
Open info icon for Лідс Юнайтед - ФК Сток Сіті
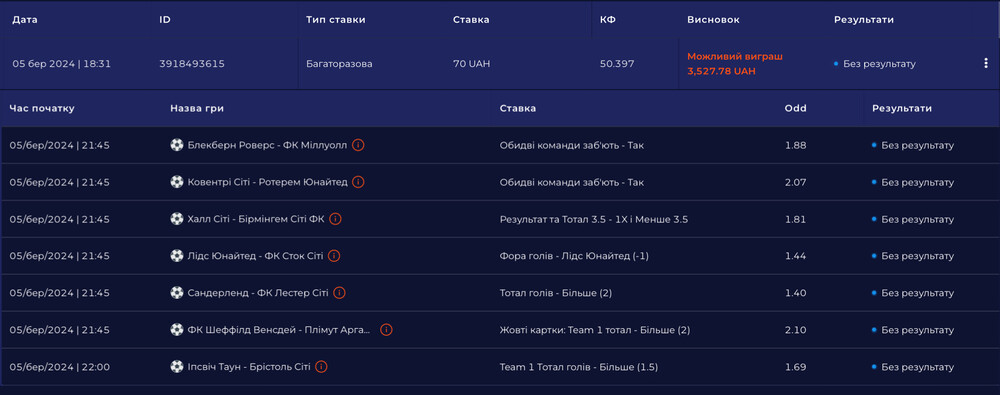click(x=334, y=256)
